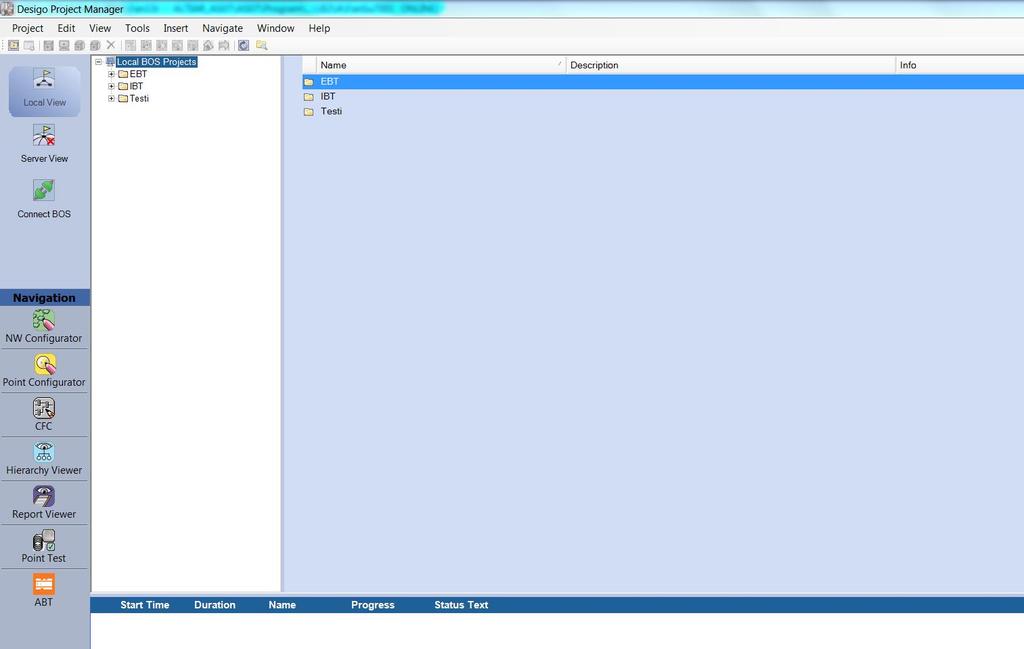The width and height of the screenshot is (1024, 649).
Task: Open the View menu
Action: click(100, 28)
